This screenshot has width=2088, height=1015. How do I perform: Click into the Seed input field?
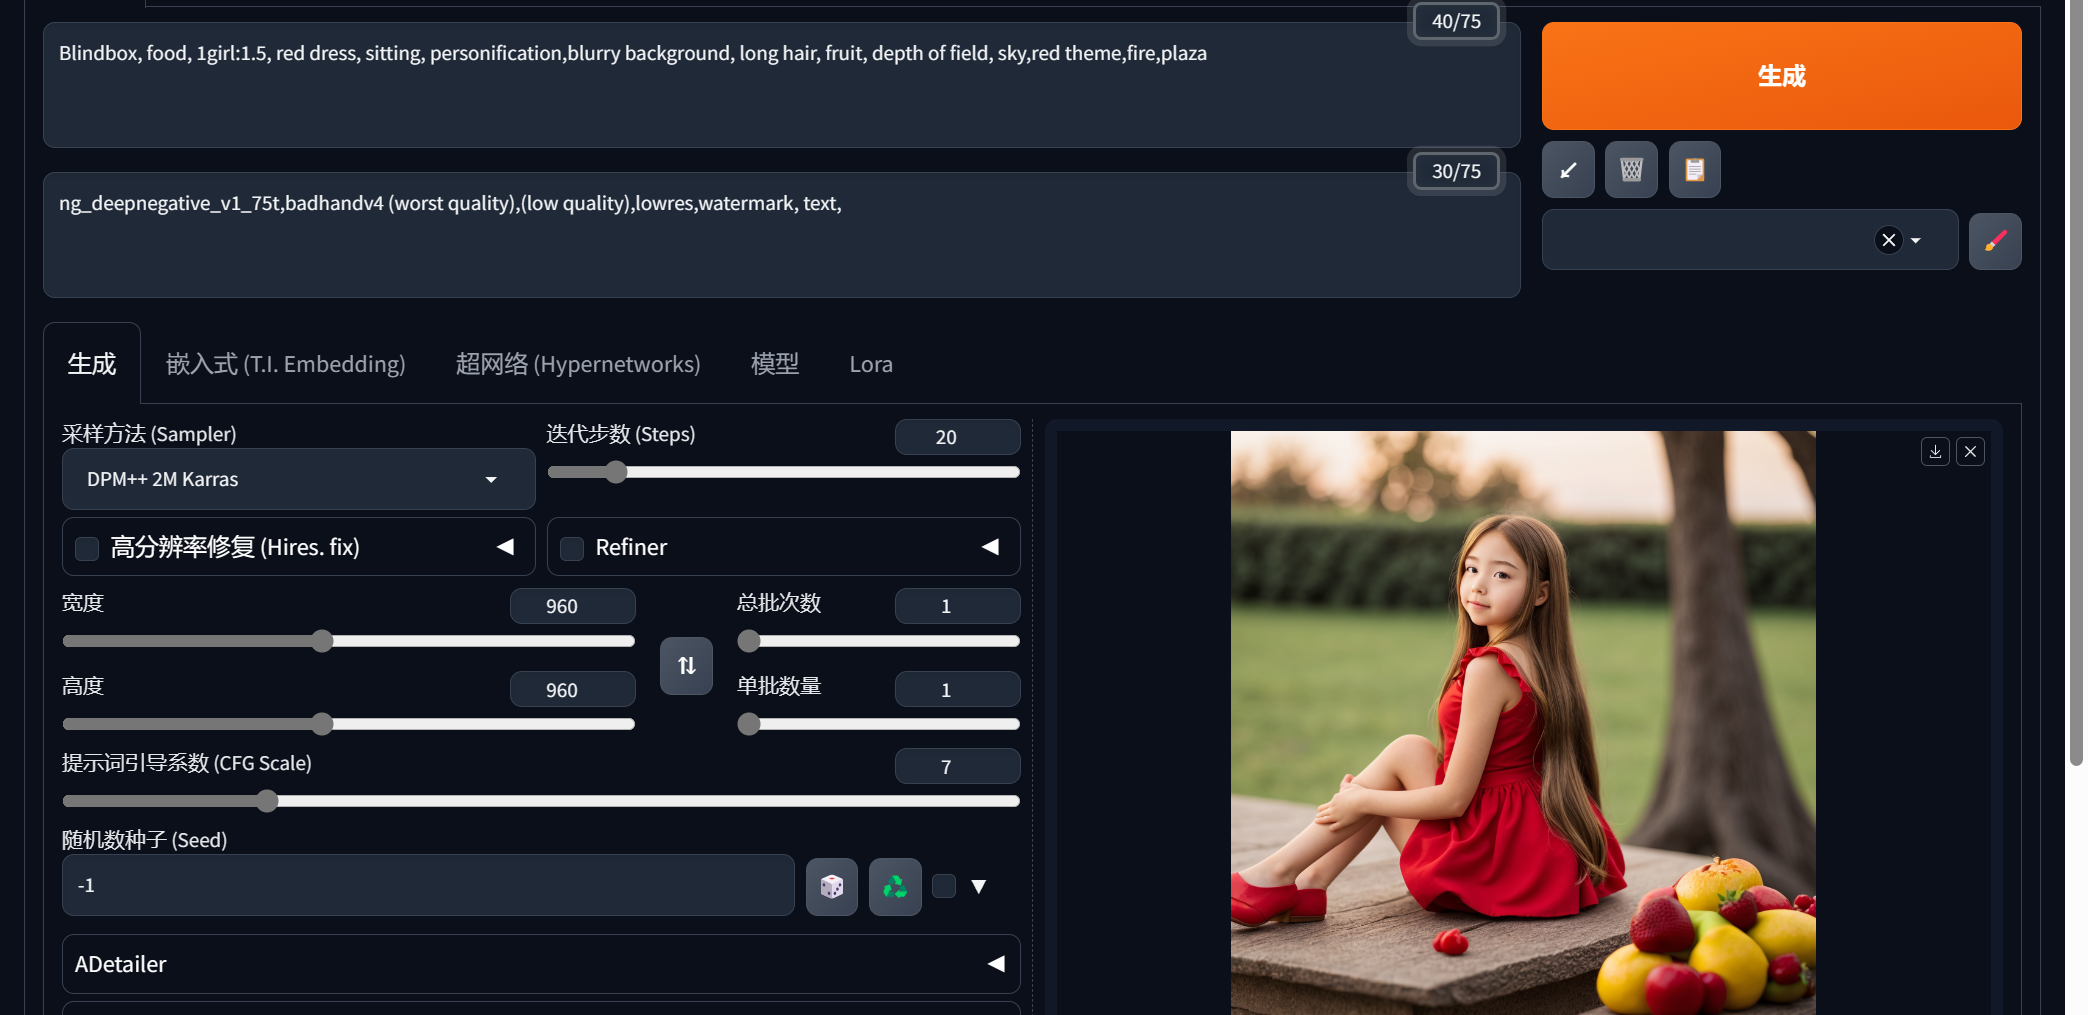pos(428,886)
